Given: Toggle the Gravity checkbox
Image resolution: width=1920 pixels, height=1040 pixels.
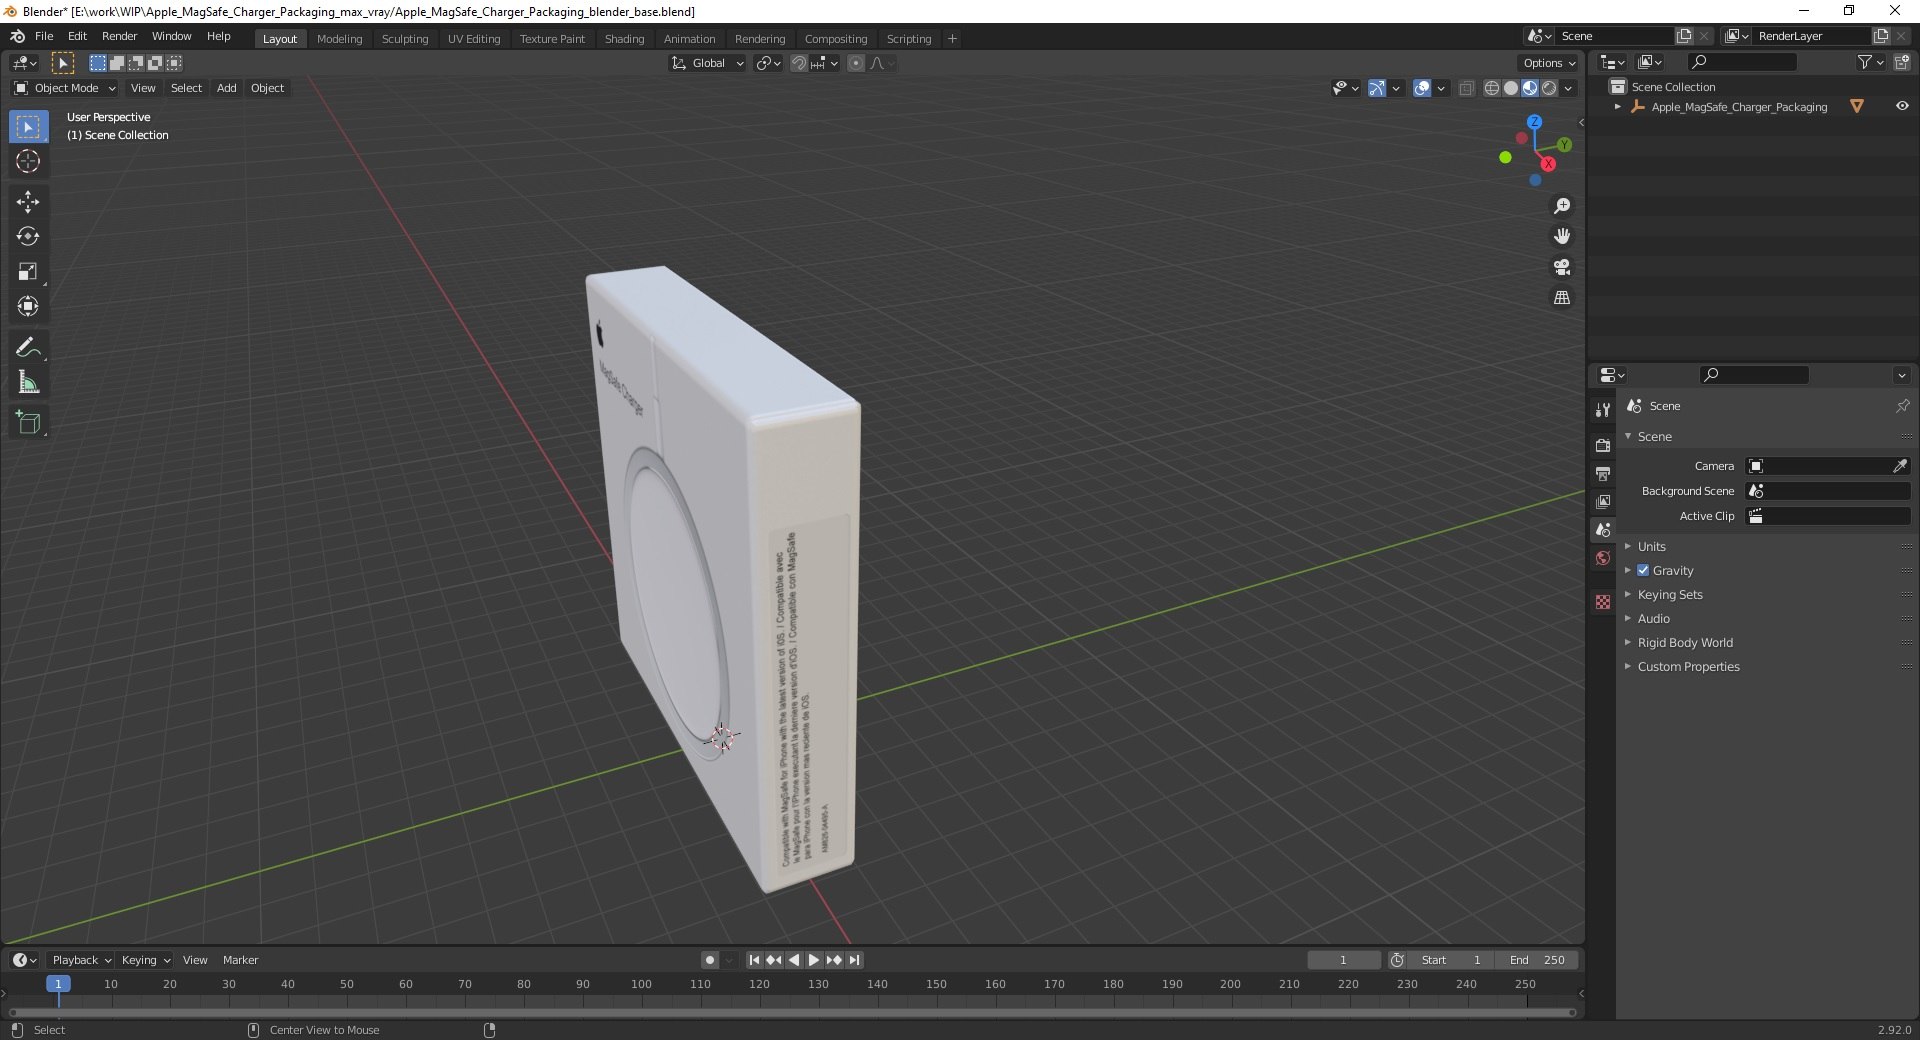Looking at the screenshot, I should point(1643,570).
